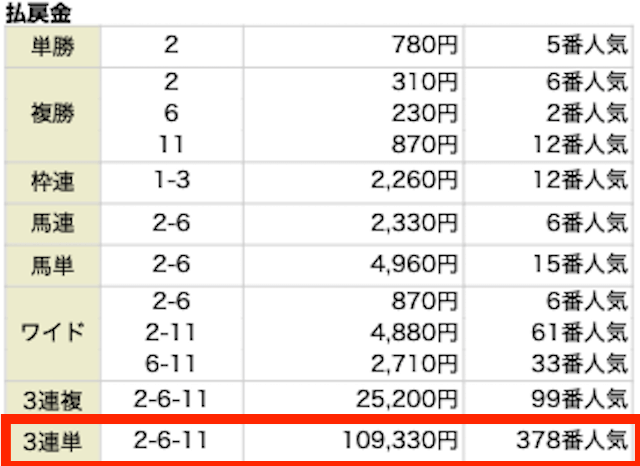Click the 4,960円 payout for 馬単

click(414, 265)
